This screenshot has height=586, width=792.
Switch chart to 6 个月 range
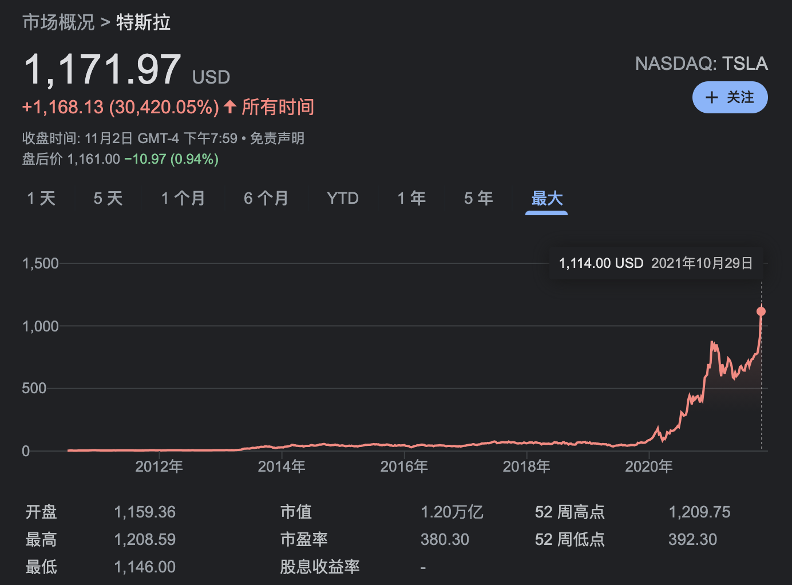coord(266,198)
